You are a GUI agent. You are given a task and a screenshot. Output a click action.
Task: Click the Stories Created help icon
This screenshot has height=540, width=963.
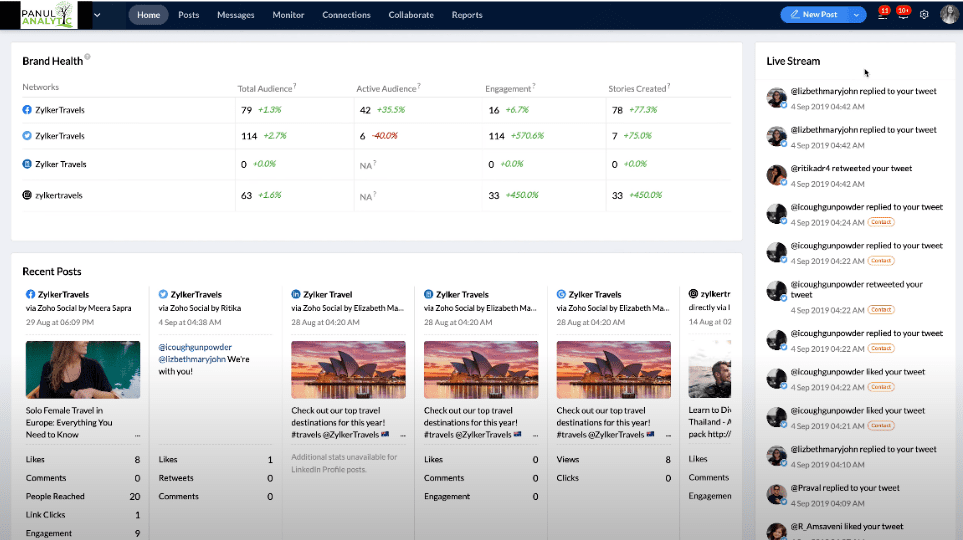pos(668,85)
